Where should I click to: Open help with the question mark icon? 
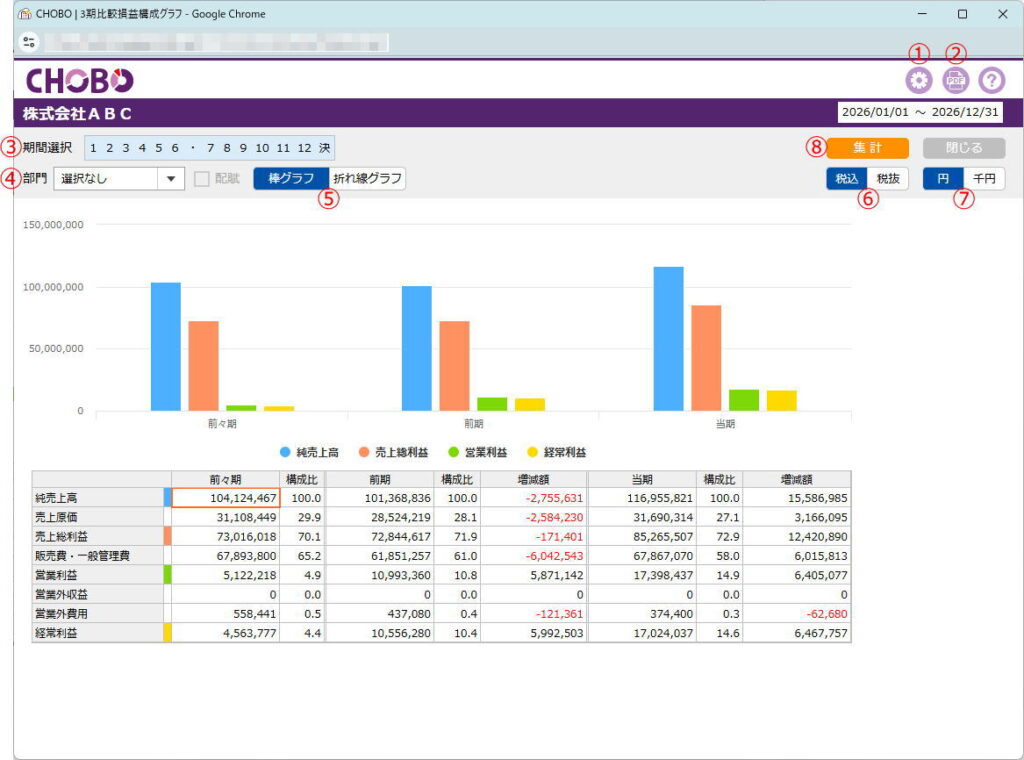coord(991,81)
